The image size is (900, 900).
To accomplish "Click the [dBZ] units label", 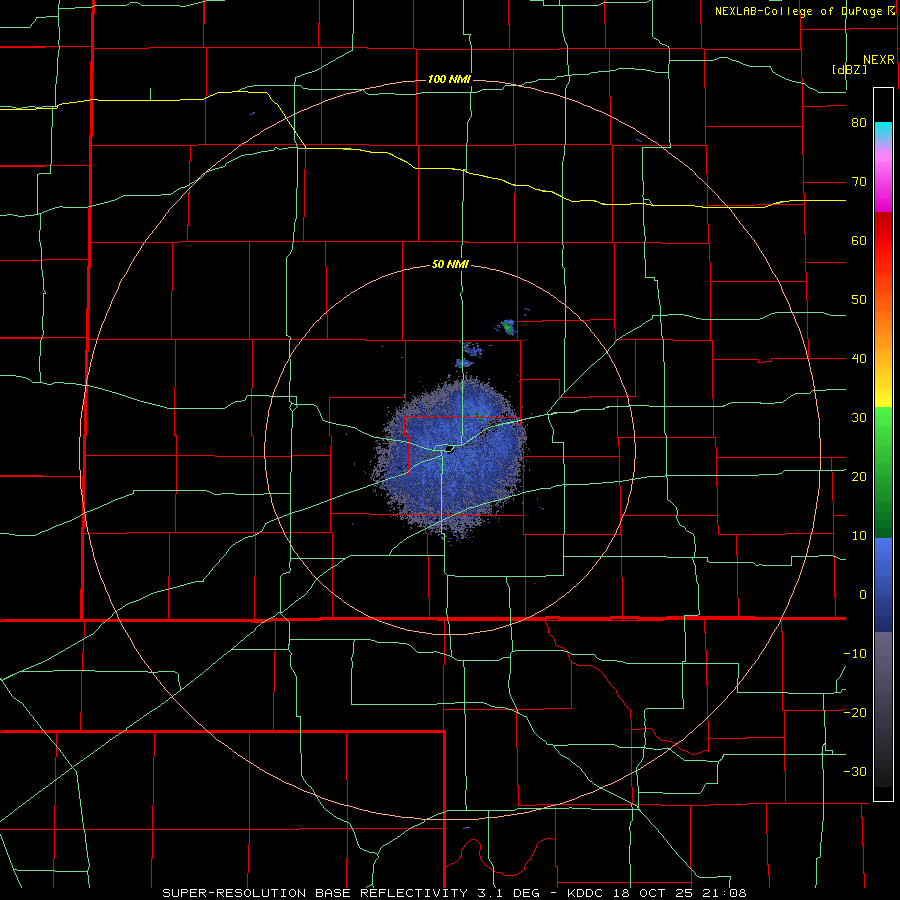I will coord(849,69).
